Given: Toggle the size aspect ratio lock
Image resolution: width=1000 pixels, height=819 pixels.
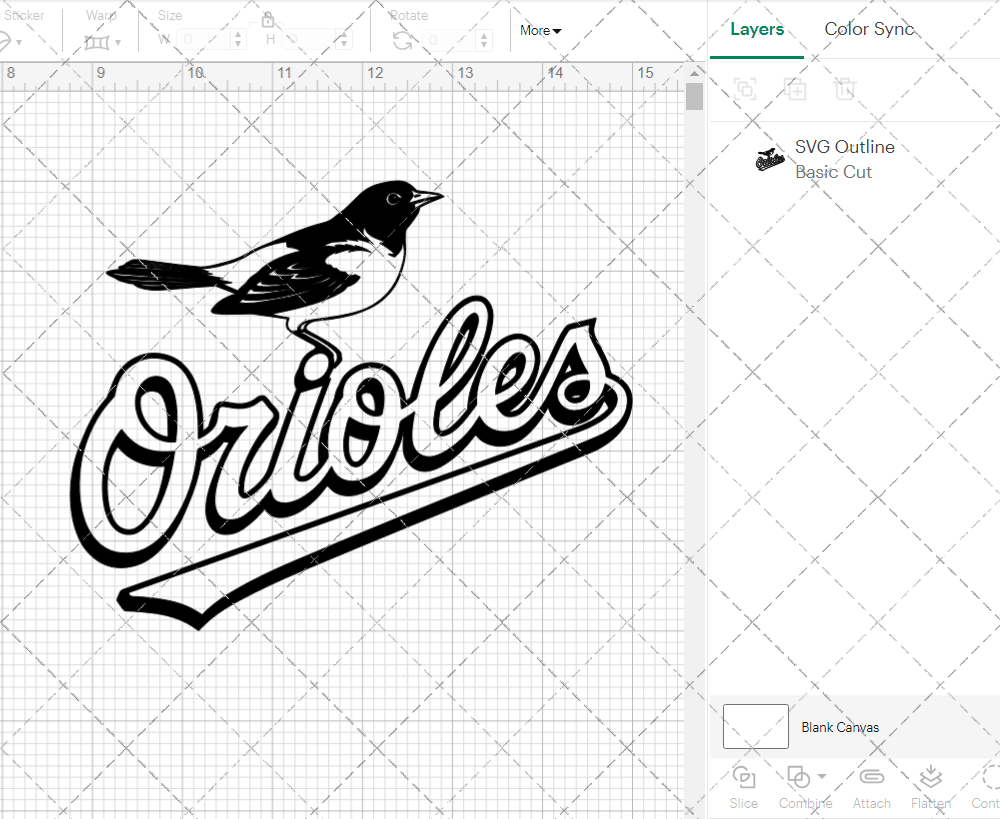Looking at the screenshot, I should [268, 20].
